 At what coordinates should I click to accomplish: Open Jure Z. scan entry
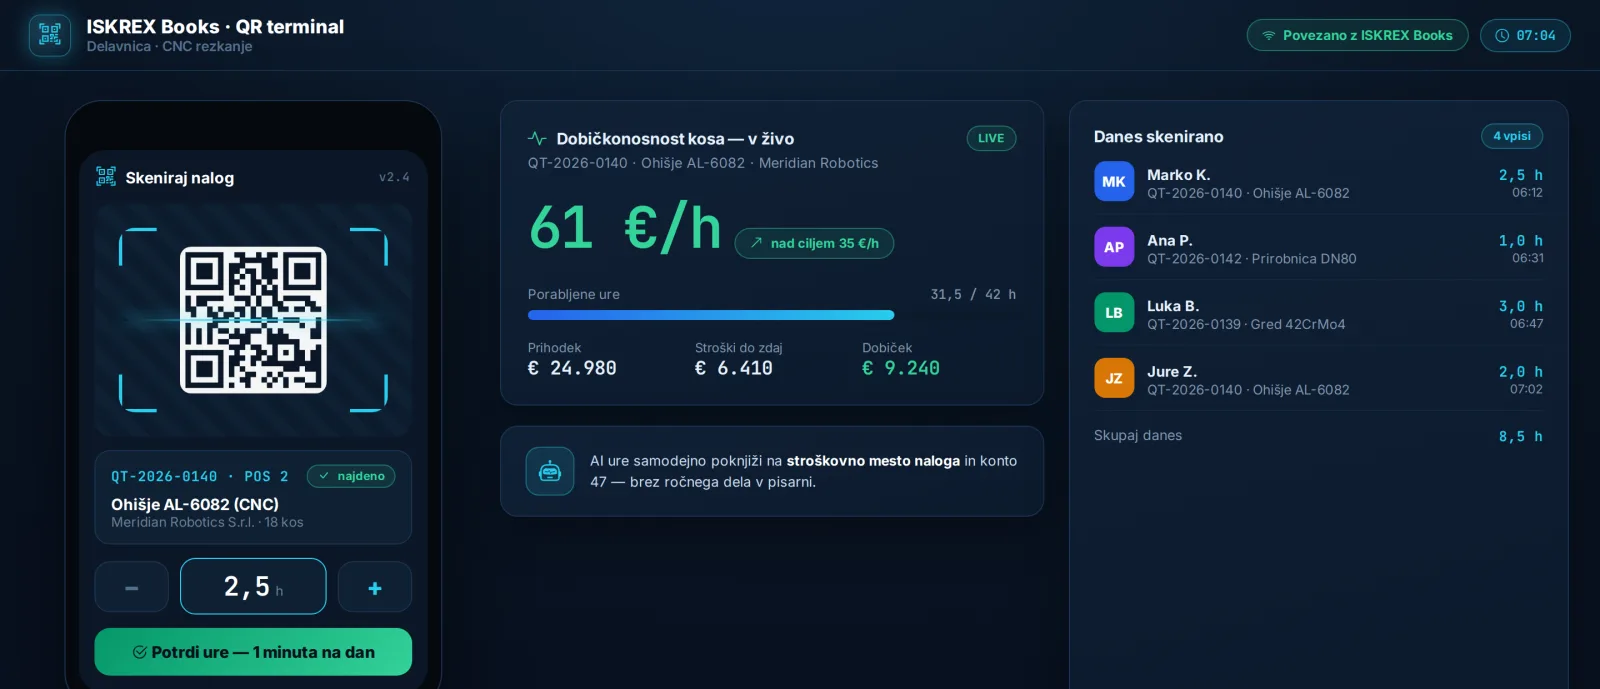pos(1318,379)
